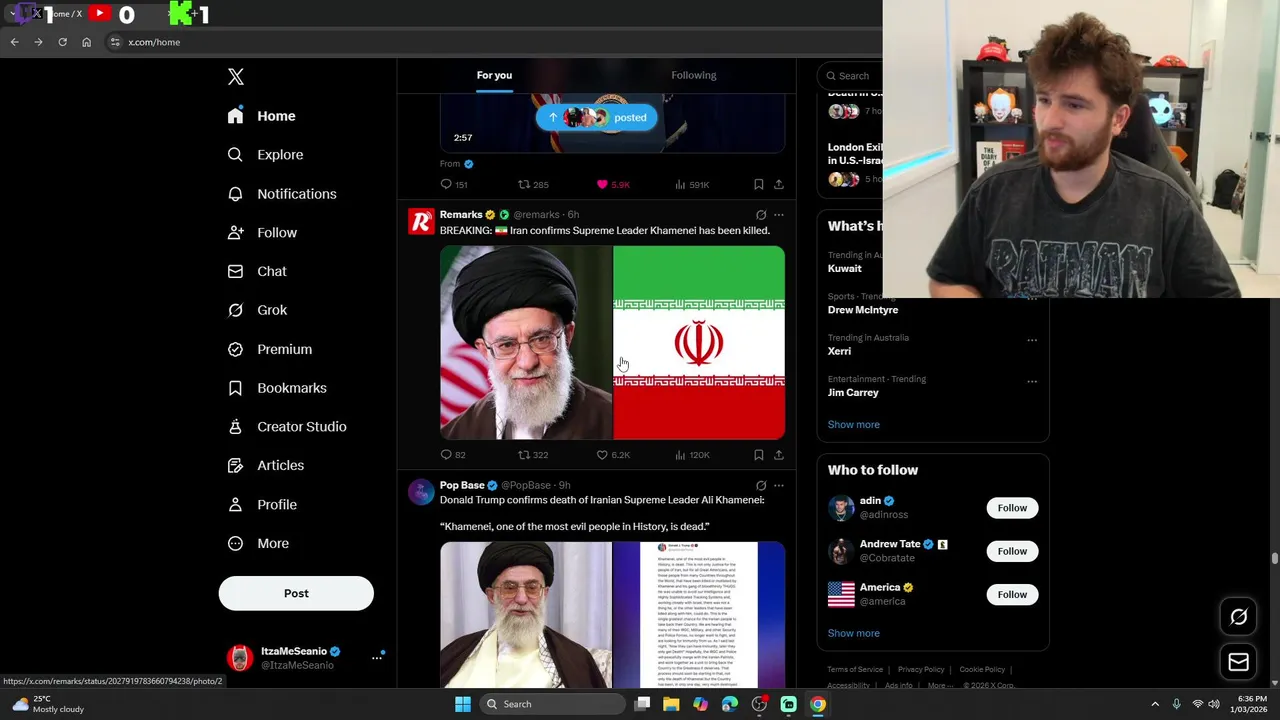Open the floating messages envelope button
Viewport: 1280px width, 720px height.
1238,662
